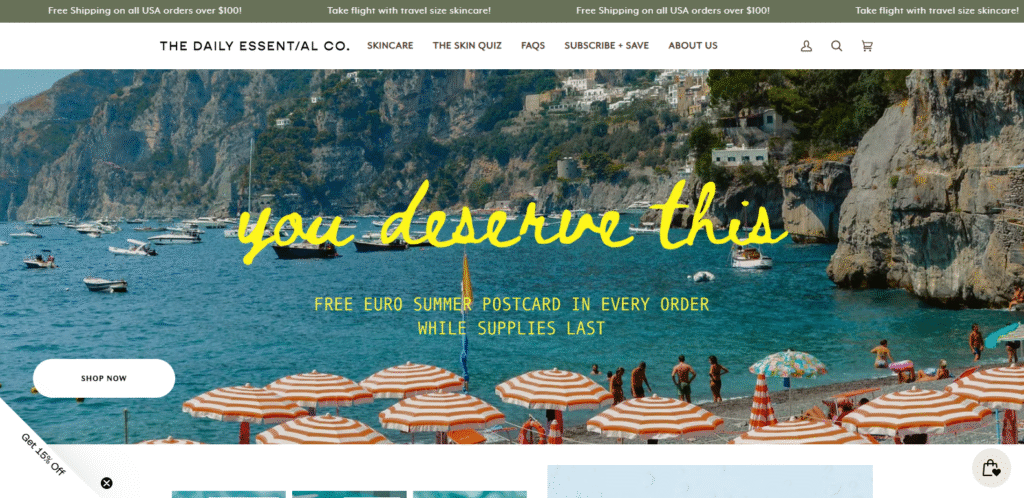The width and height of the screenshot is (1024, 498).
Task: Open the Skincare menu
Action: tap(390, 46)
